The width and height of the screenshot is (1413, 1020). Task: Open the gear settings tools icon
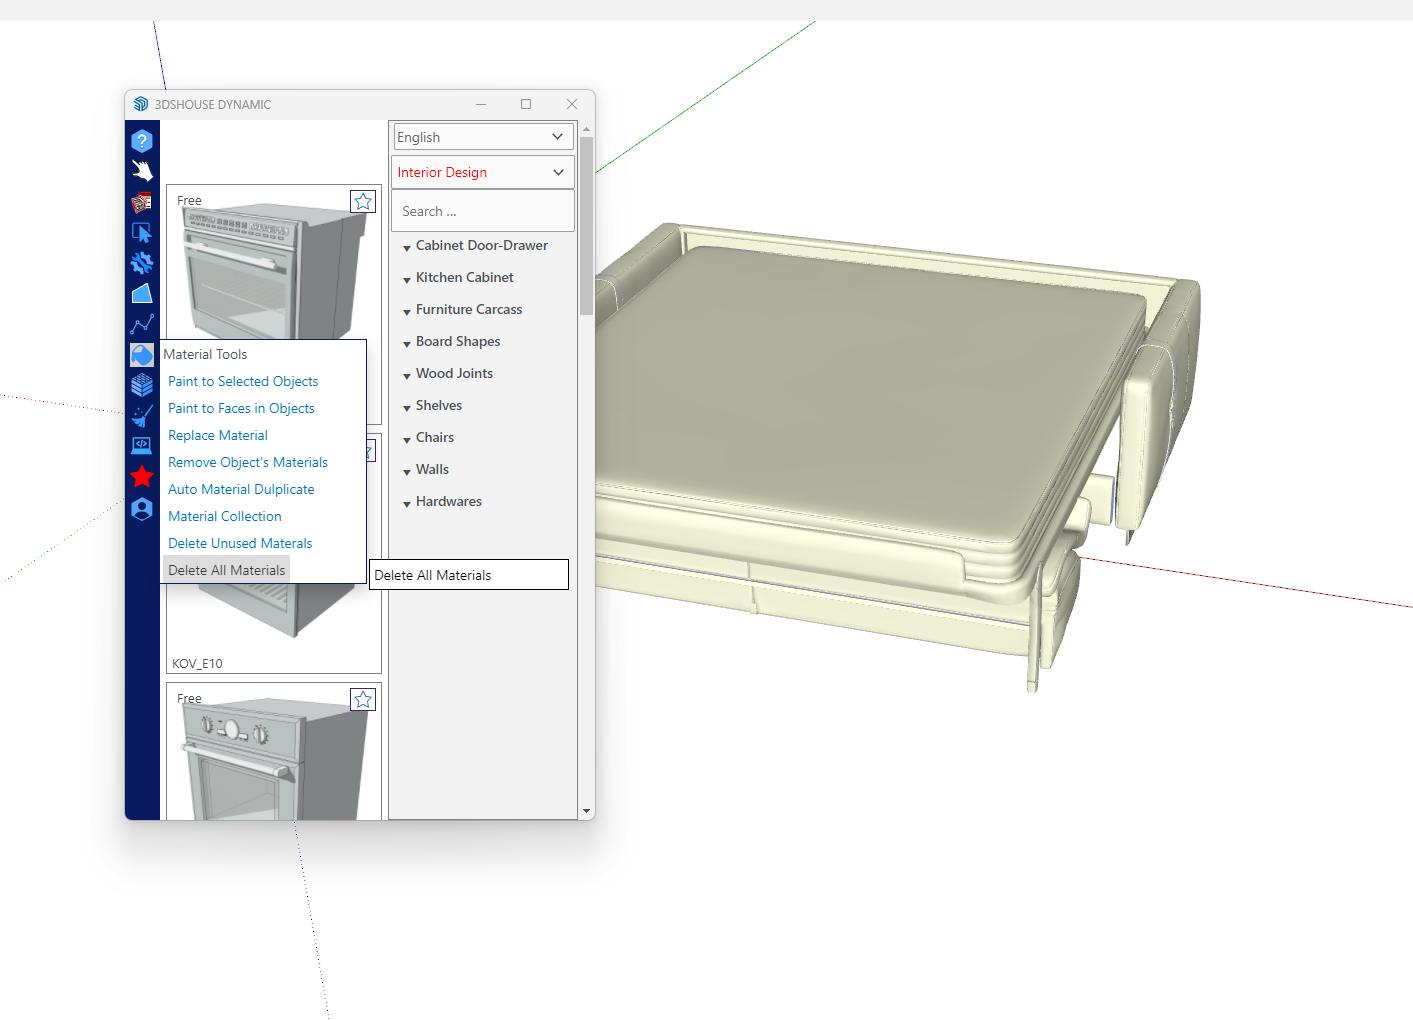(142, 263)
